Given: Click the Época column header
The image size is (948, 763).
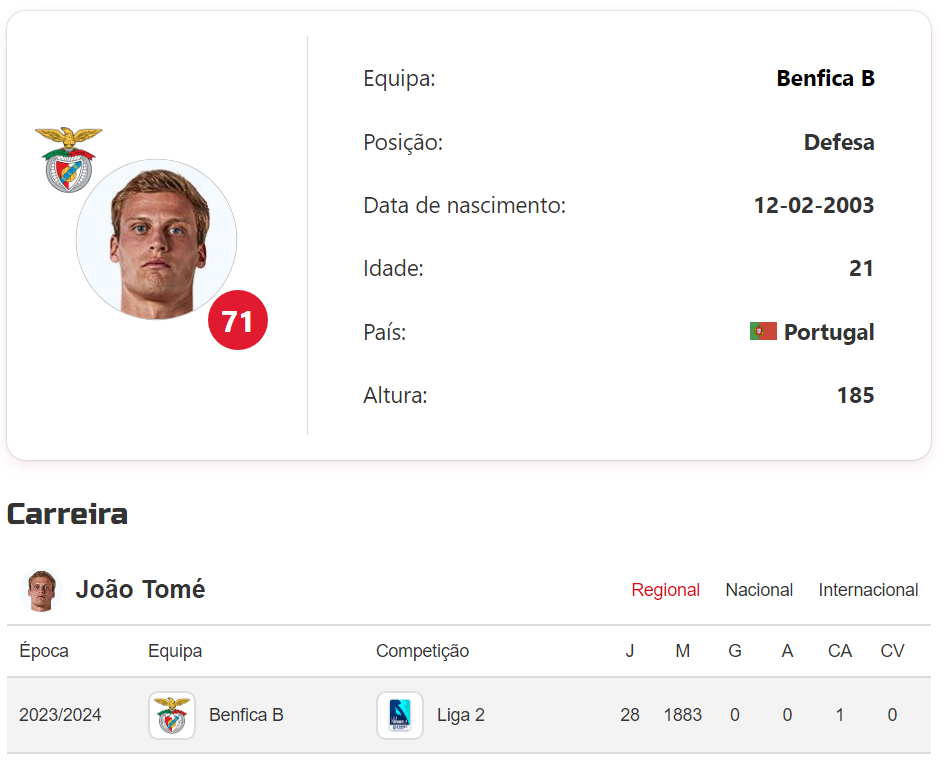Looking at the screenshot, I should [x=44, y=651].
